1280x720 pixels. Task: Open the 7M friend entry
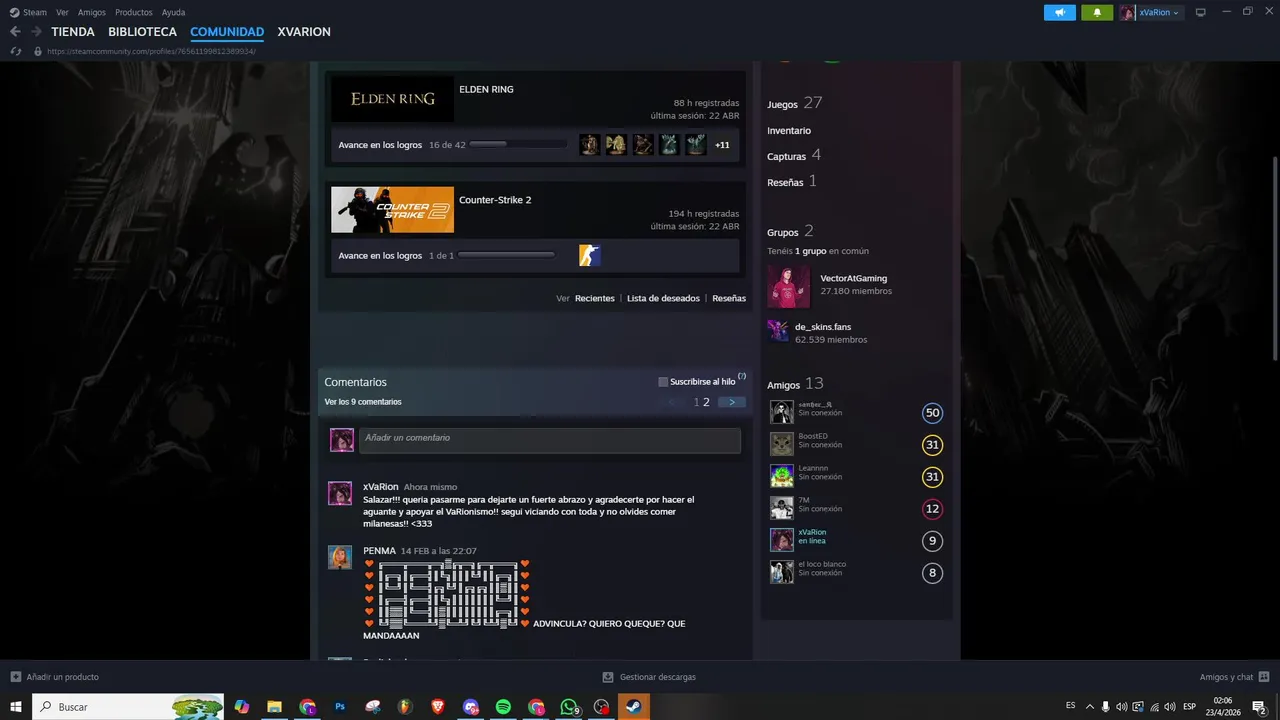tap(857, 508)
